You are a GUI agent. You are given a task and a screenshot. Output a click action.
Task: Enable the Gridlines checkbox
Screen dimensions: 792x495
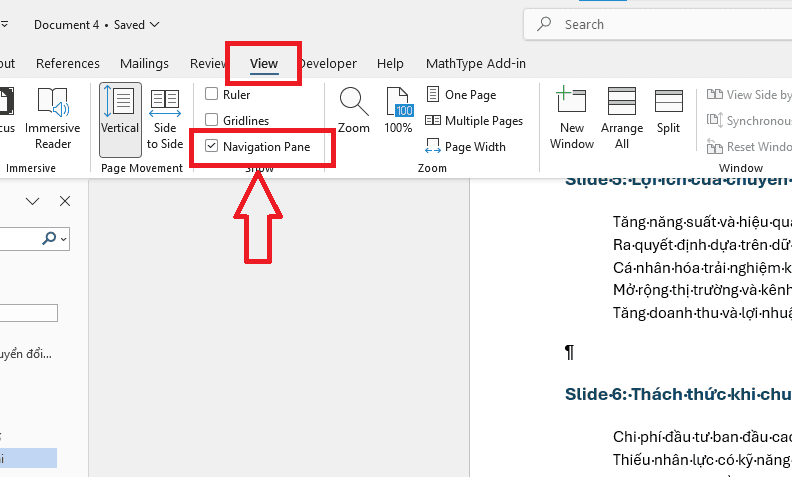coord(212,120)
